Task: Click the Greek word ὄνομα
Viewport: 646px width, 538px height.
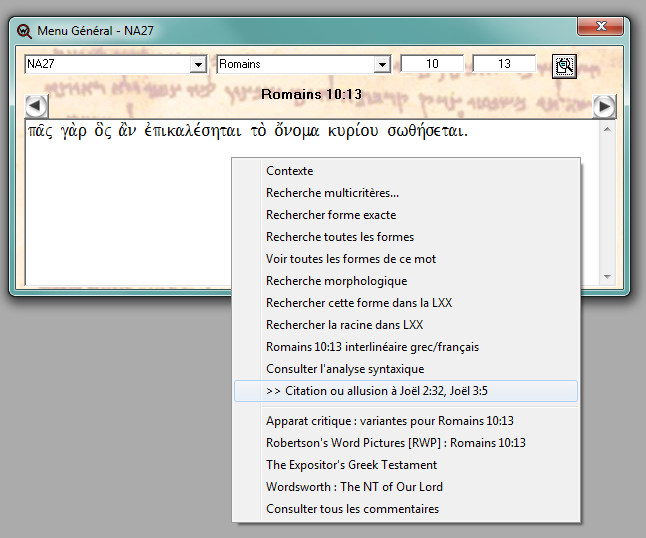Action: point(297,131)
